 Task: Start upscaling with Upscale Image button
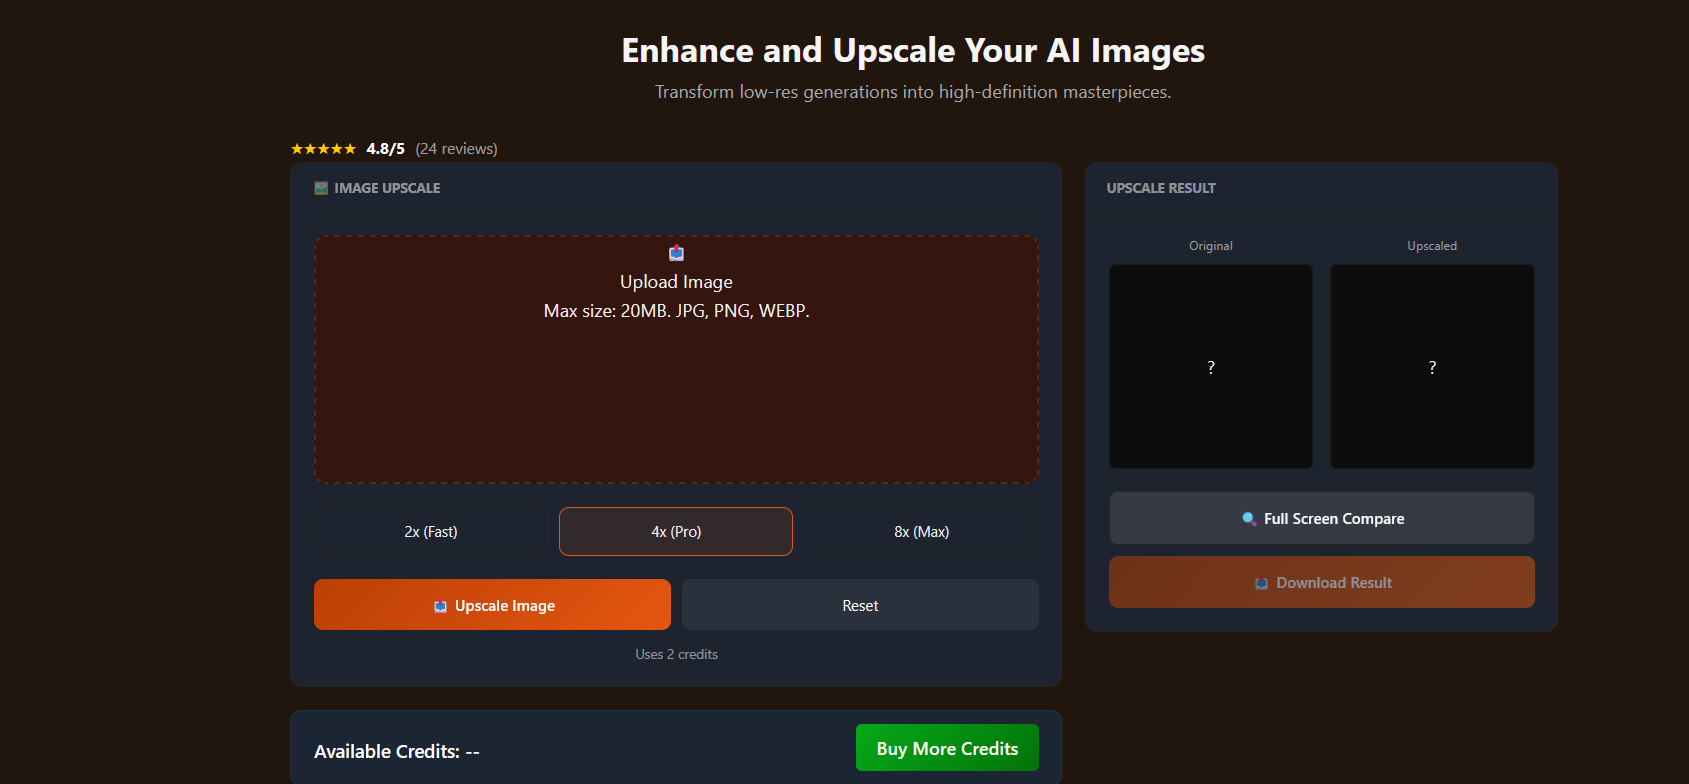pyautogui.click(x=492, y=605)
